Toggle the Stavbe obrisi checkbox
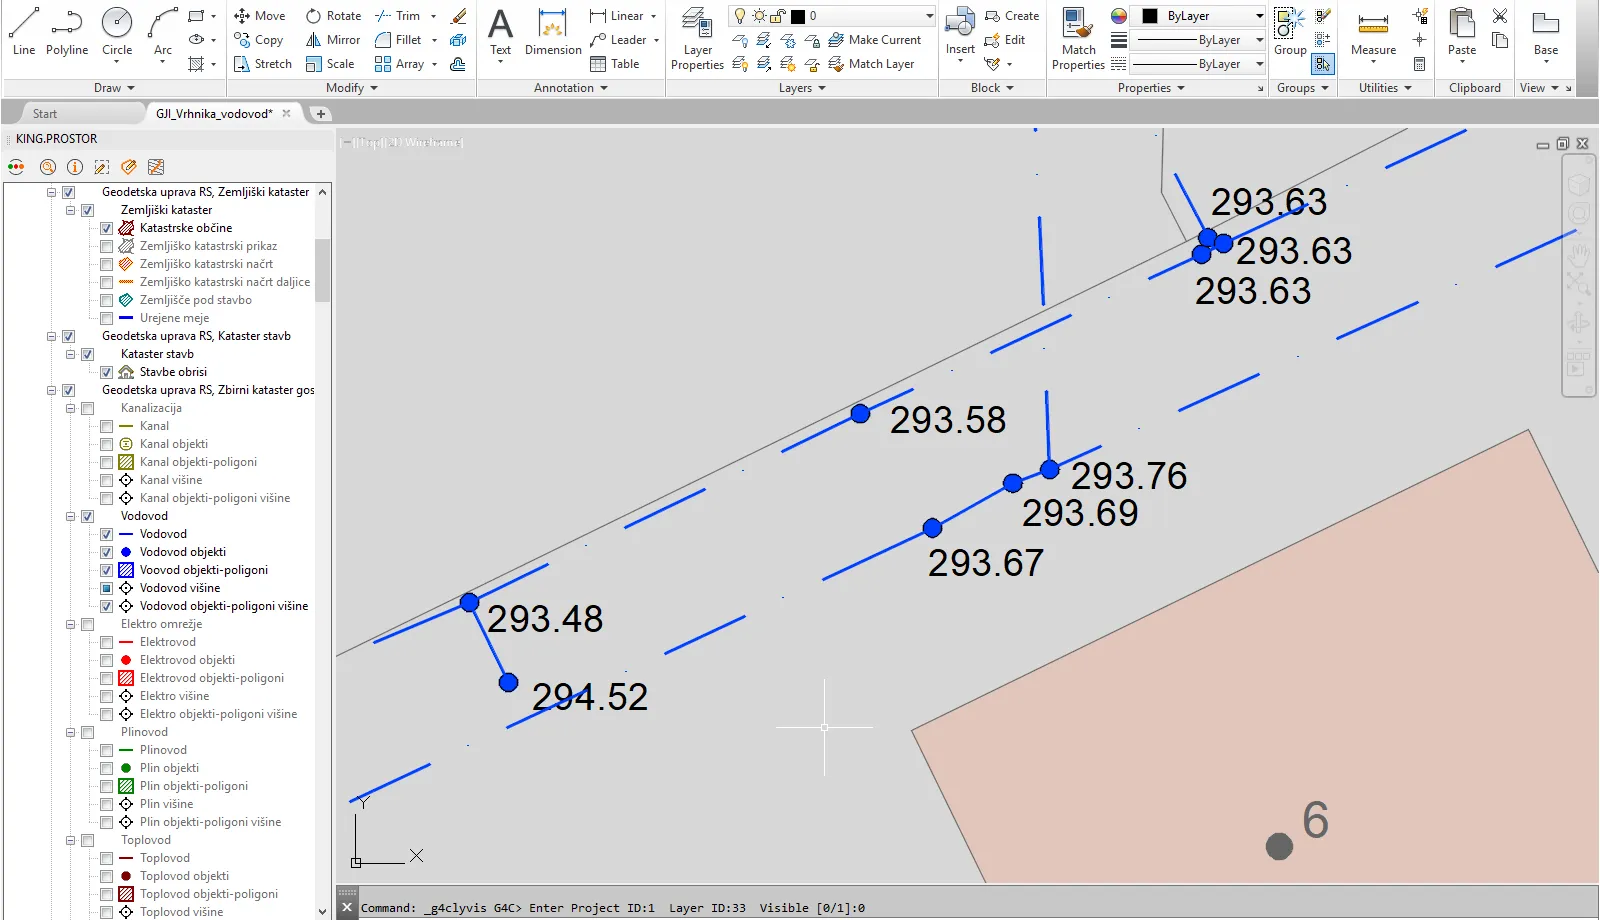1600x920 pixels. [107, 372]
